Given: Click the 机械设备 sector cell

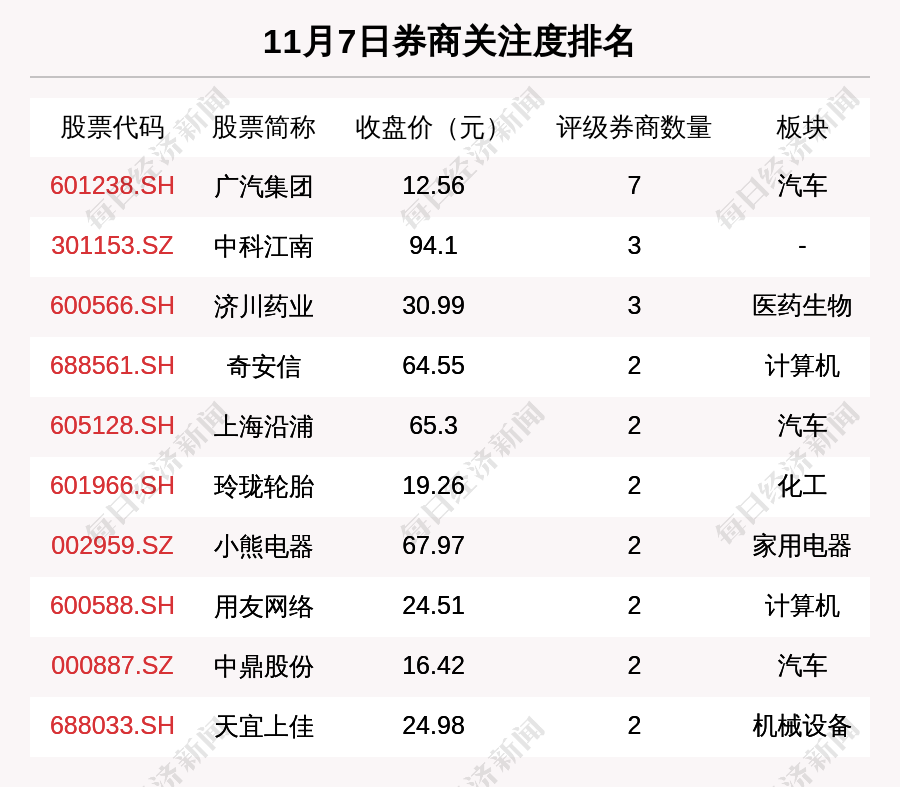Looking at the screenshot, I should point(802,726).
